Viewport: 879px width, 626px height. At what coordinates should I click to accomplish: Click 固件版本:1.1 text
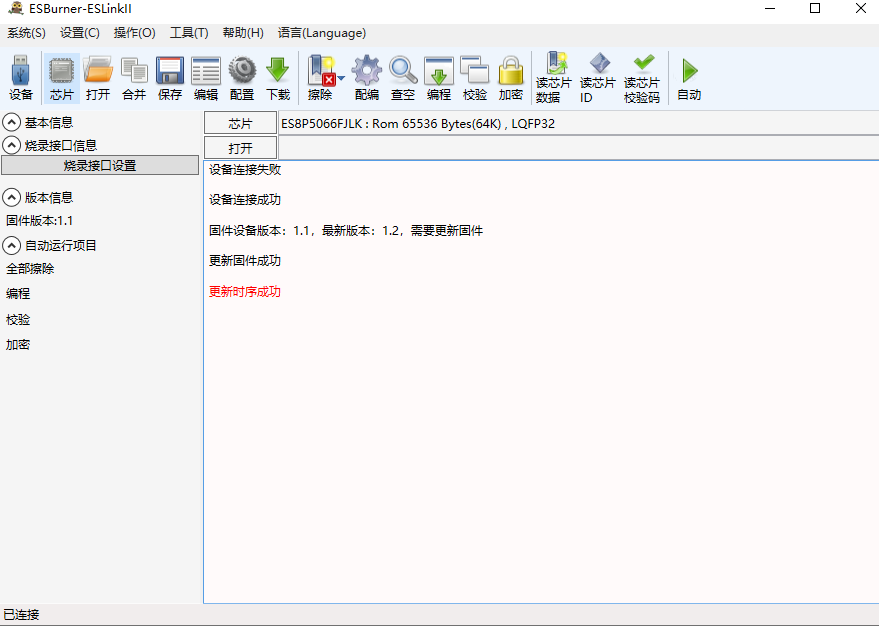tap(39, 221)
